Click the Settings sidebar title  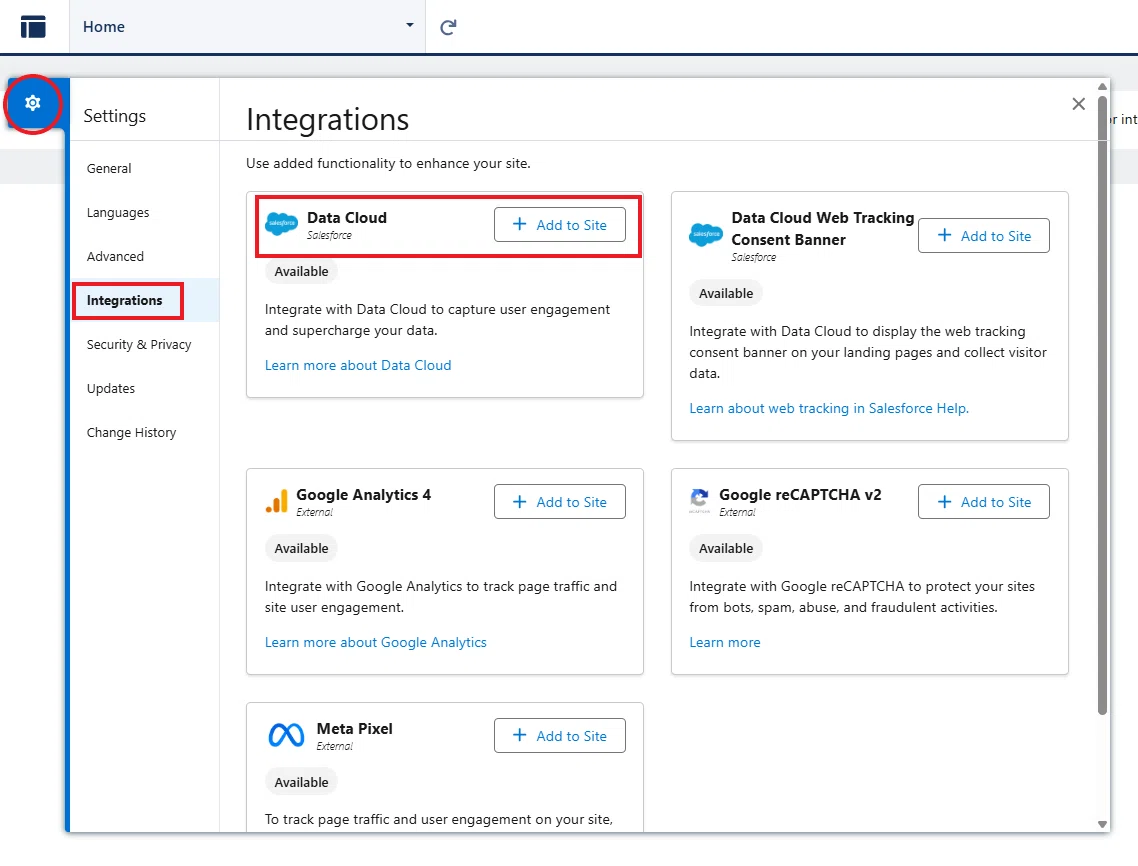[x=115, y=116]
